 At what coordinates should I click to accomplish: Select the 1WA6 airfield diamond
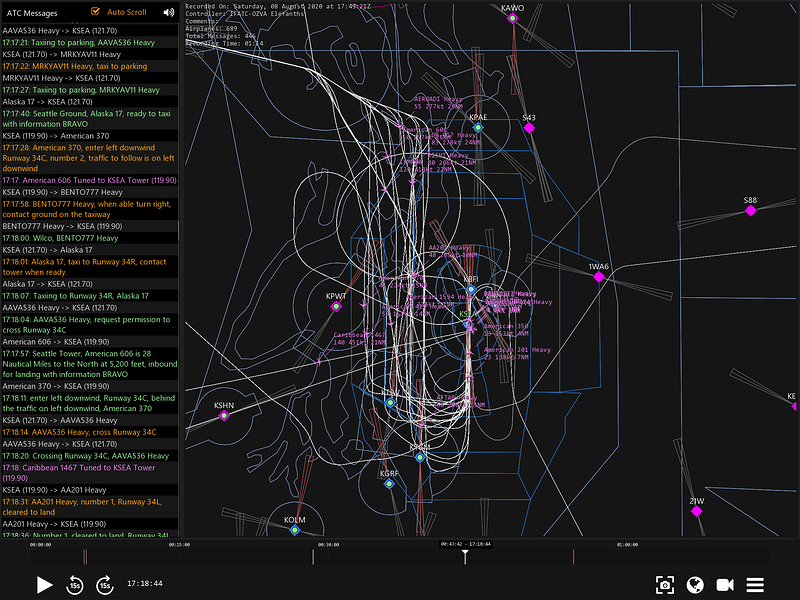point(598,277)
